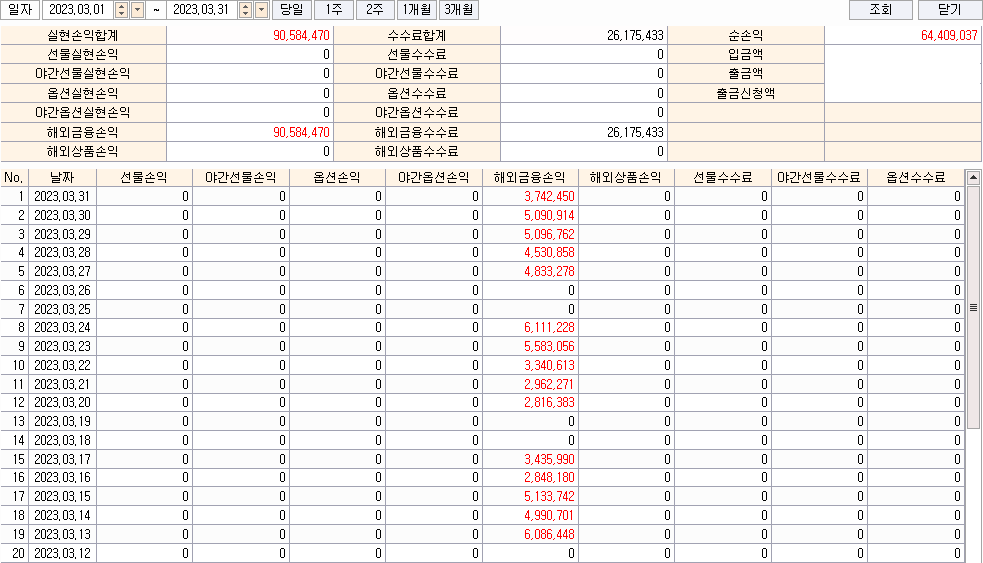Open the end date calendar dropdown

pyautogui.click(x=262, y=10)
